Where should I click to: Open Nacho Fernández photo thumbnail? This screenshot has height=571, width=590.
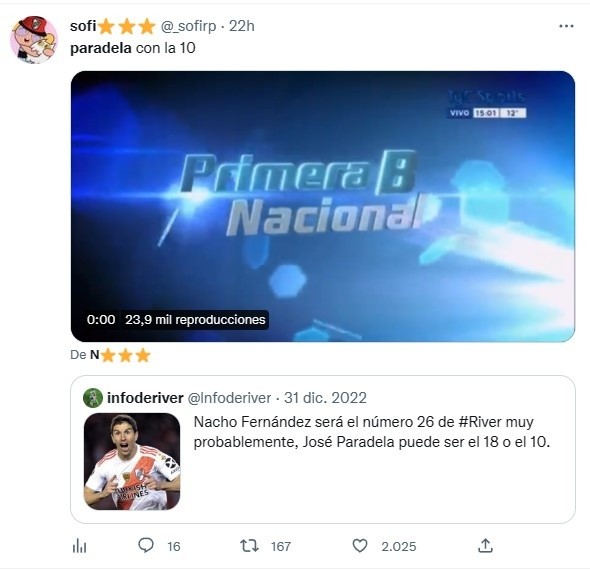132,462
